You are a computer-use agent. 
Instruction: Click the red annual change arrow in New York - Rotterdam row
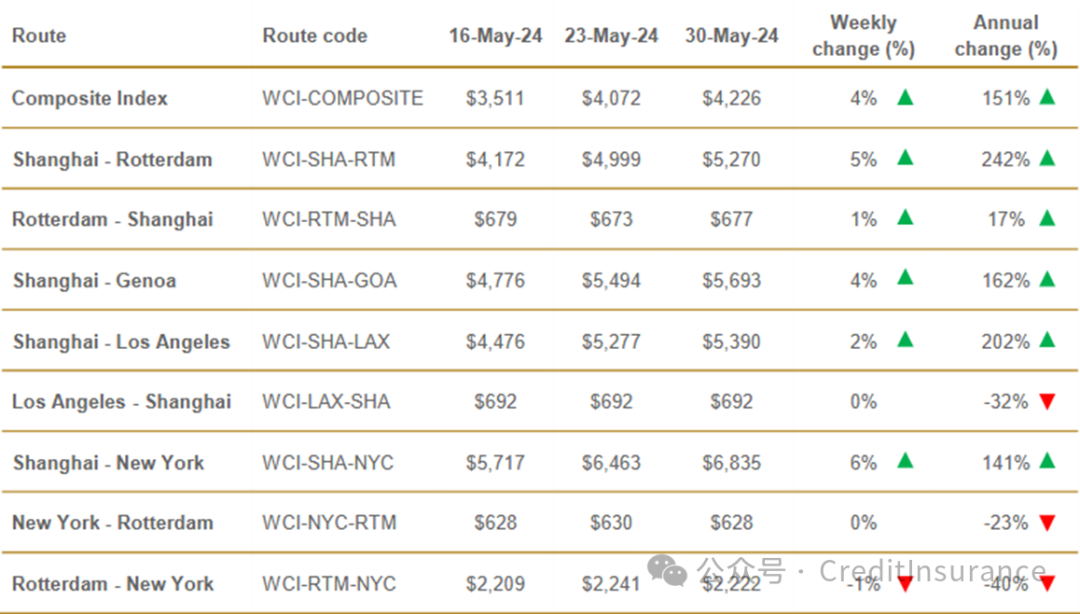(1047, 523)
